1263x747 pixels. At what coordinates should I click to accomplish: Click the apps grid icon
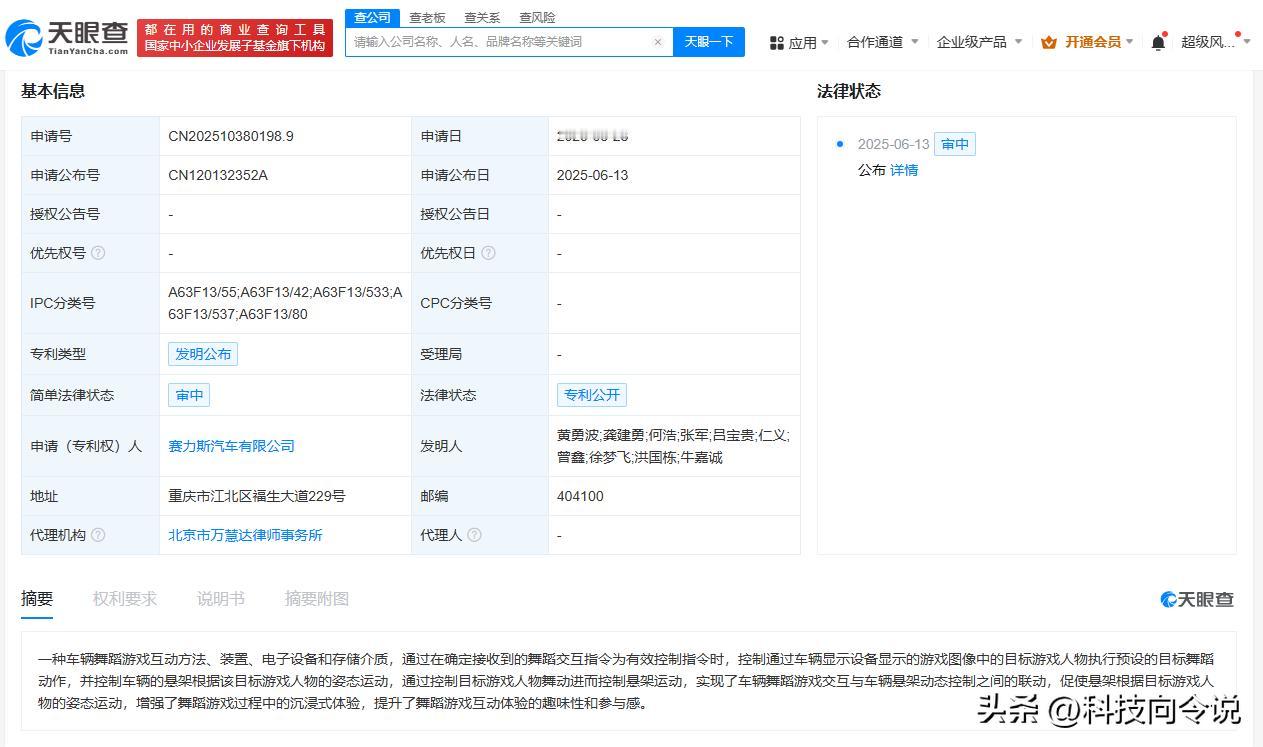point(777,42)
